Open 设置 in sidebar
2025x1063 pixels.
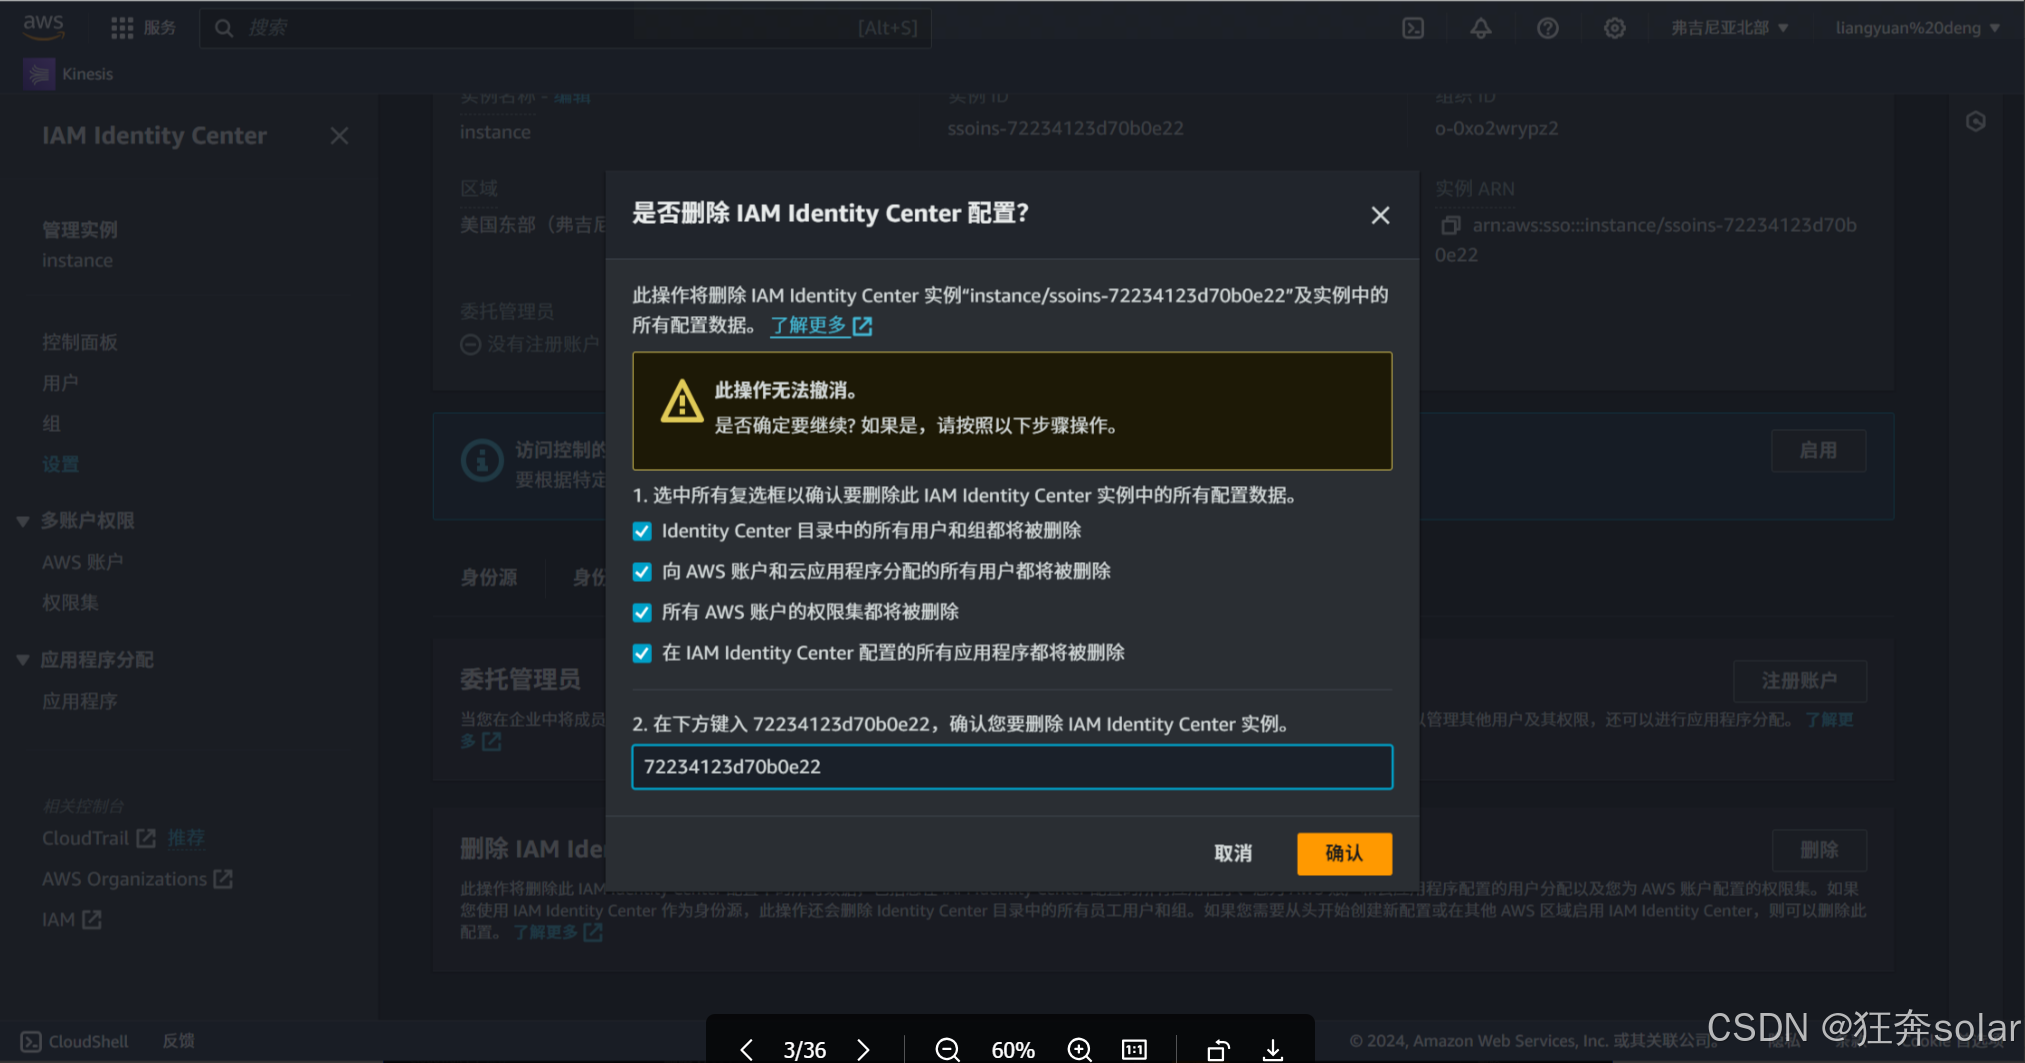pos(60,464)
